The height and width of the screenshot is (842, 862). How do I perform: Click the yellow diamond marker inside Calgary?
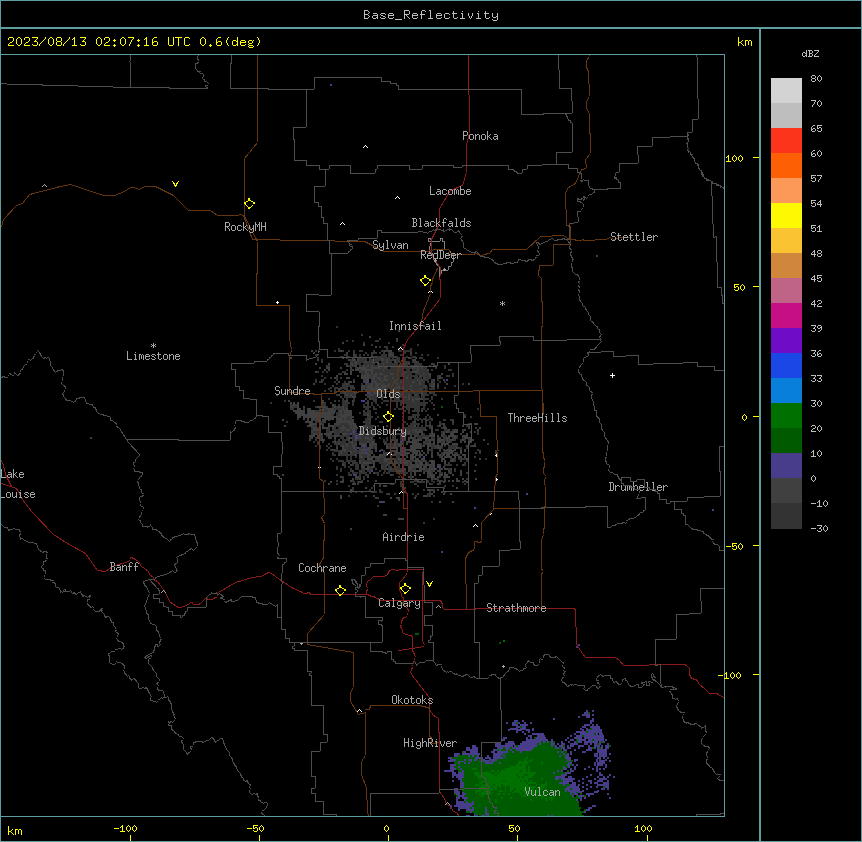point(406,589)
